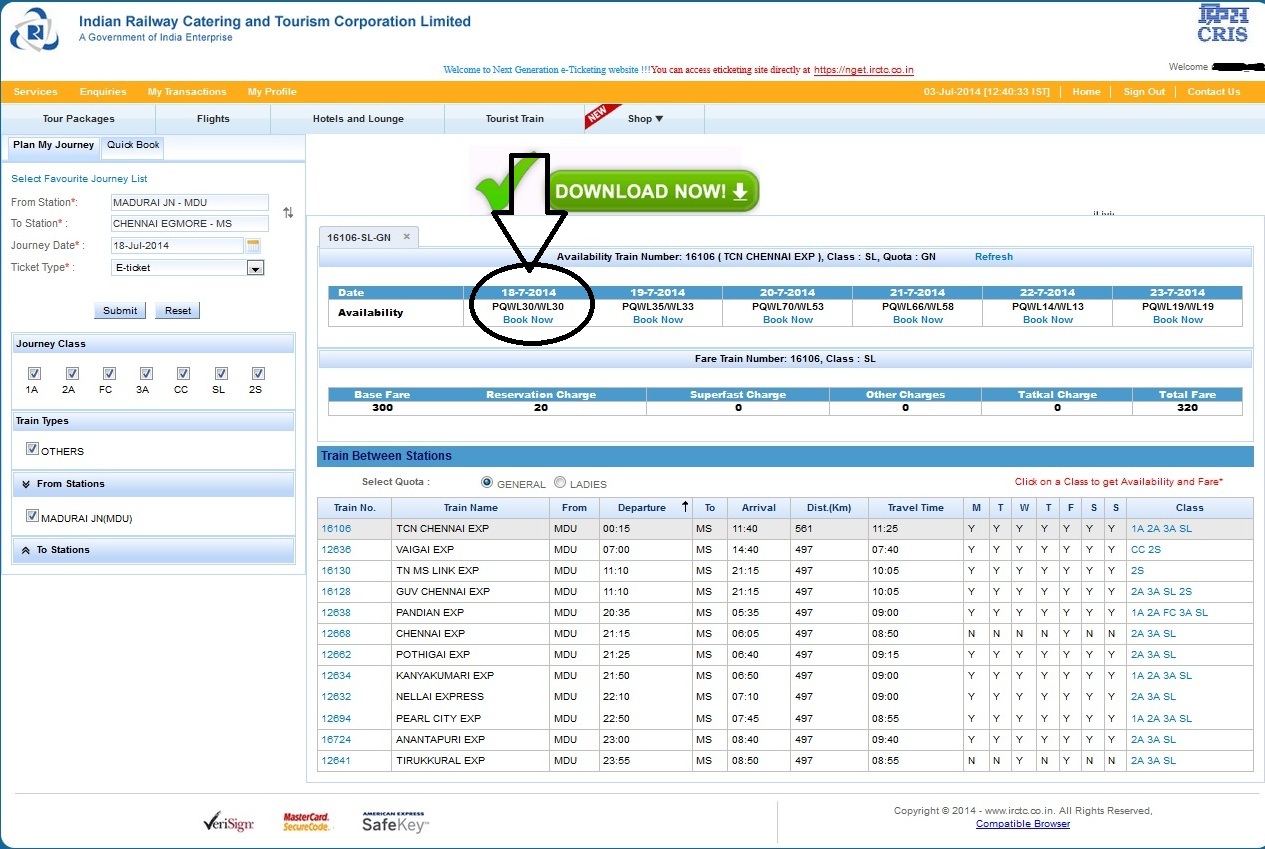Toggle the FC journey class checkbox
Viewport: 1265px width, 849px height.
click(109, 374)
